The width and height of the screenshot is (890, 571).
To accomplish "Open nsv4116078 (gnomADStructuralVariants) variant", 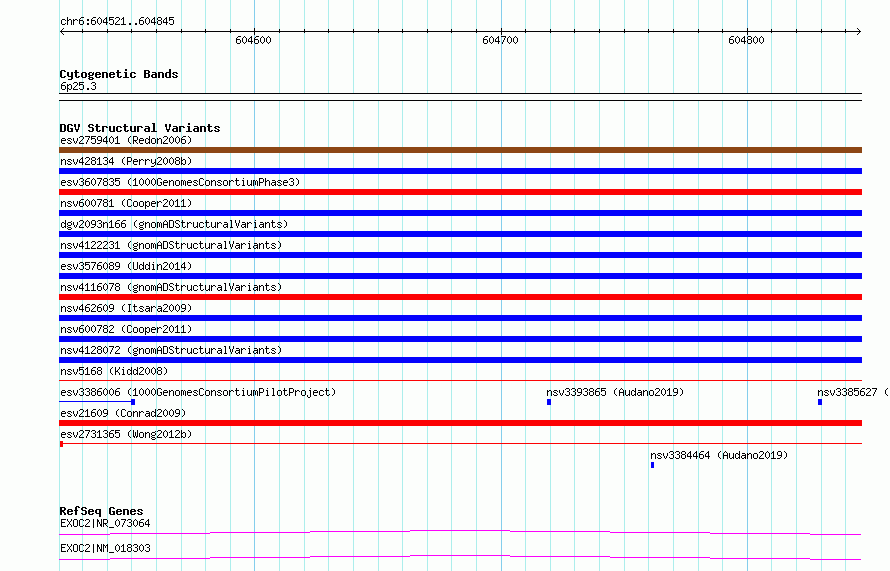I will pos(171,287).
